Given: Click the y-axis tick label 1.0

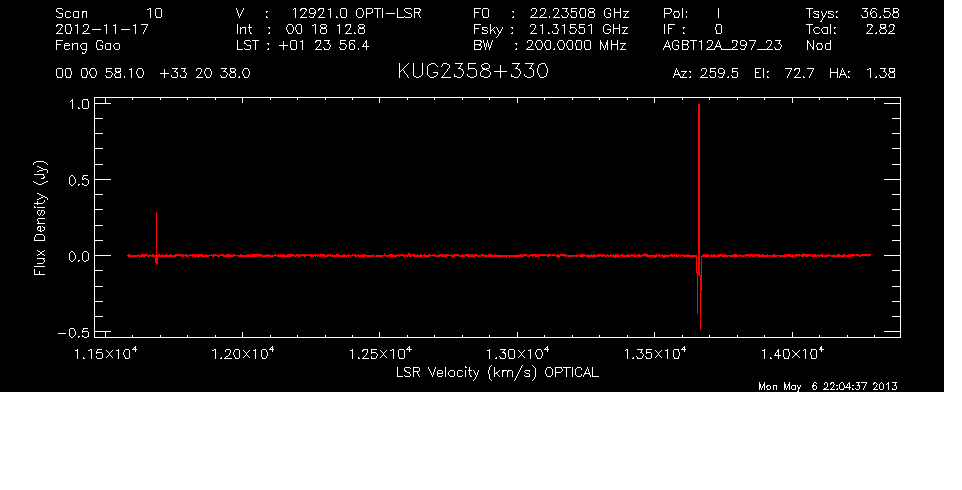Looking at the screenshot, I should [81, 104].
